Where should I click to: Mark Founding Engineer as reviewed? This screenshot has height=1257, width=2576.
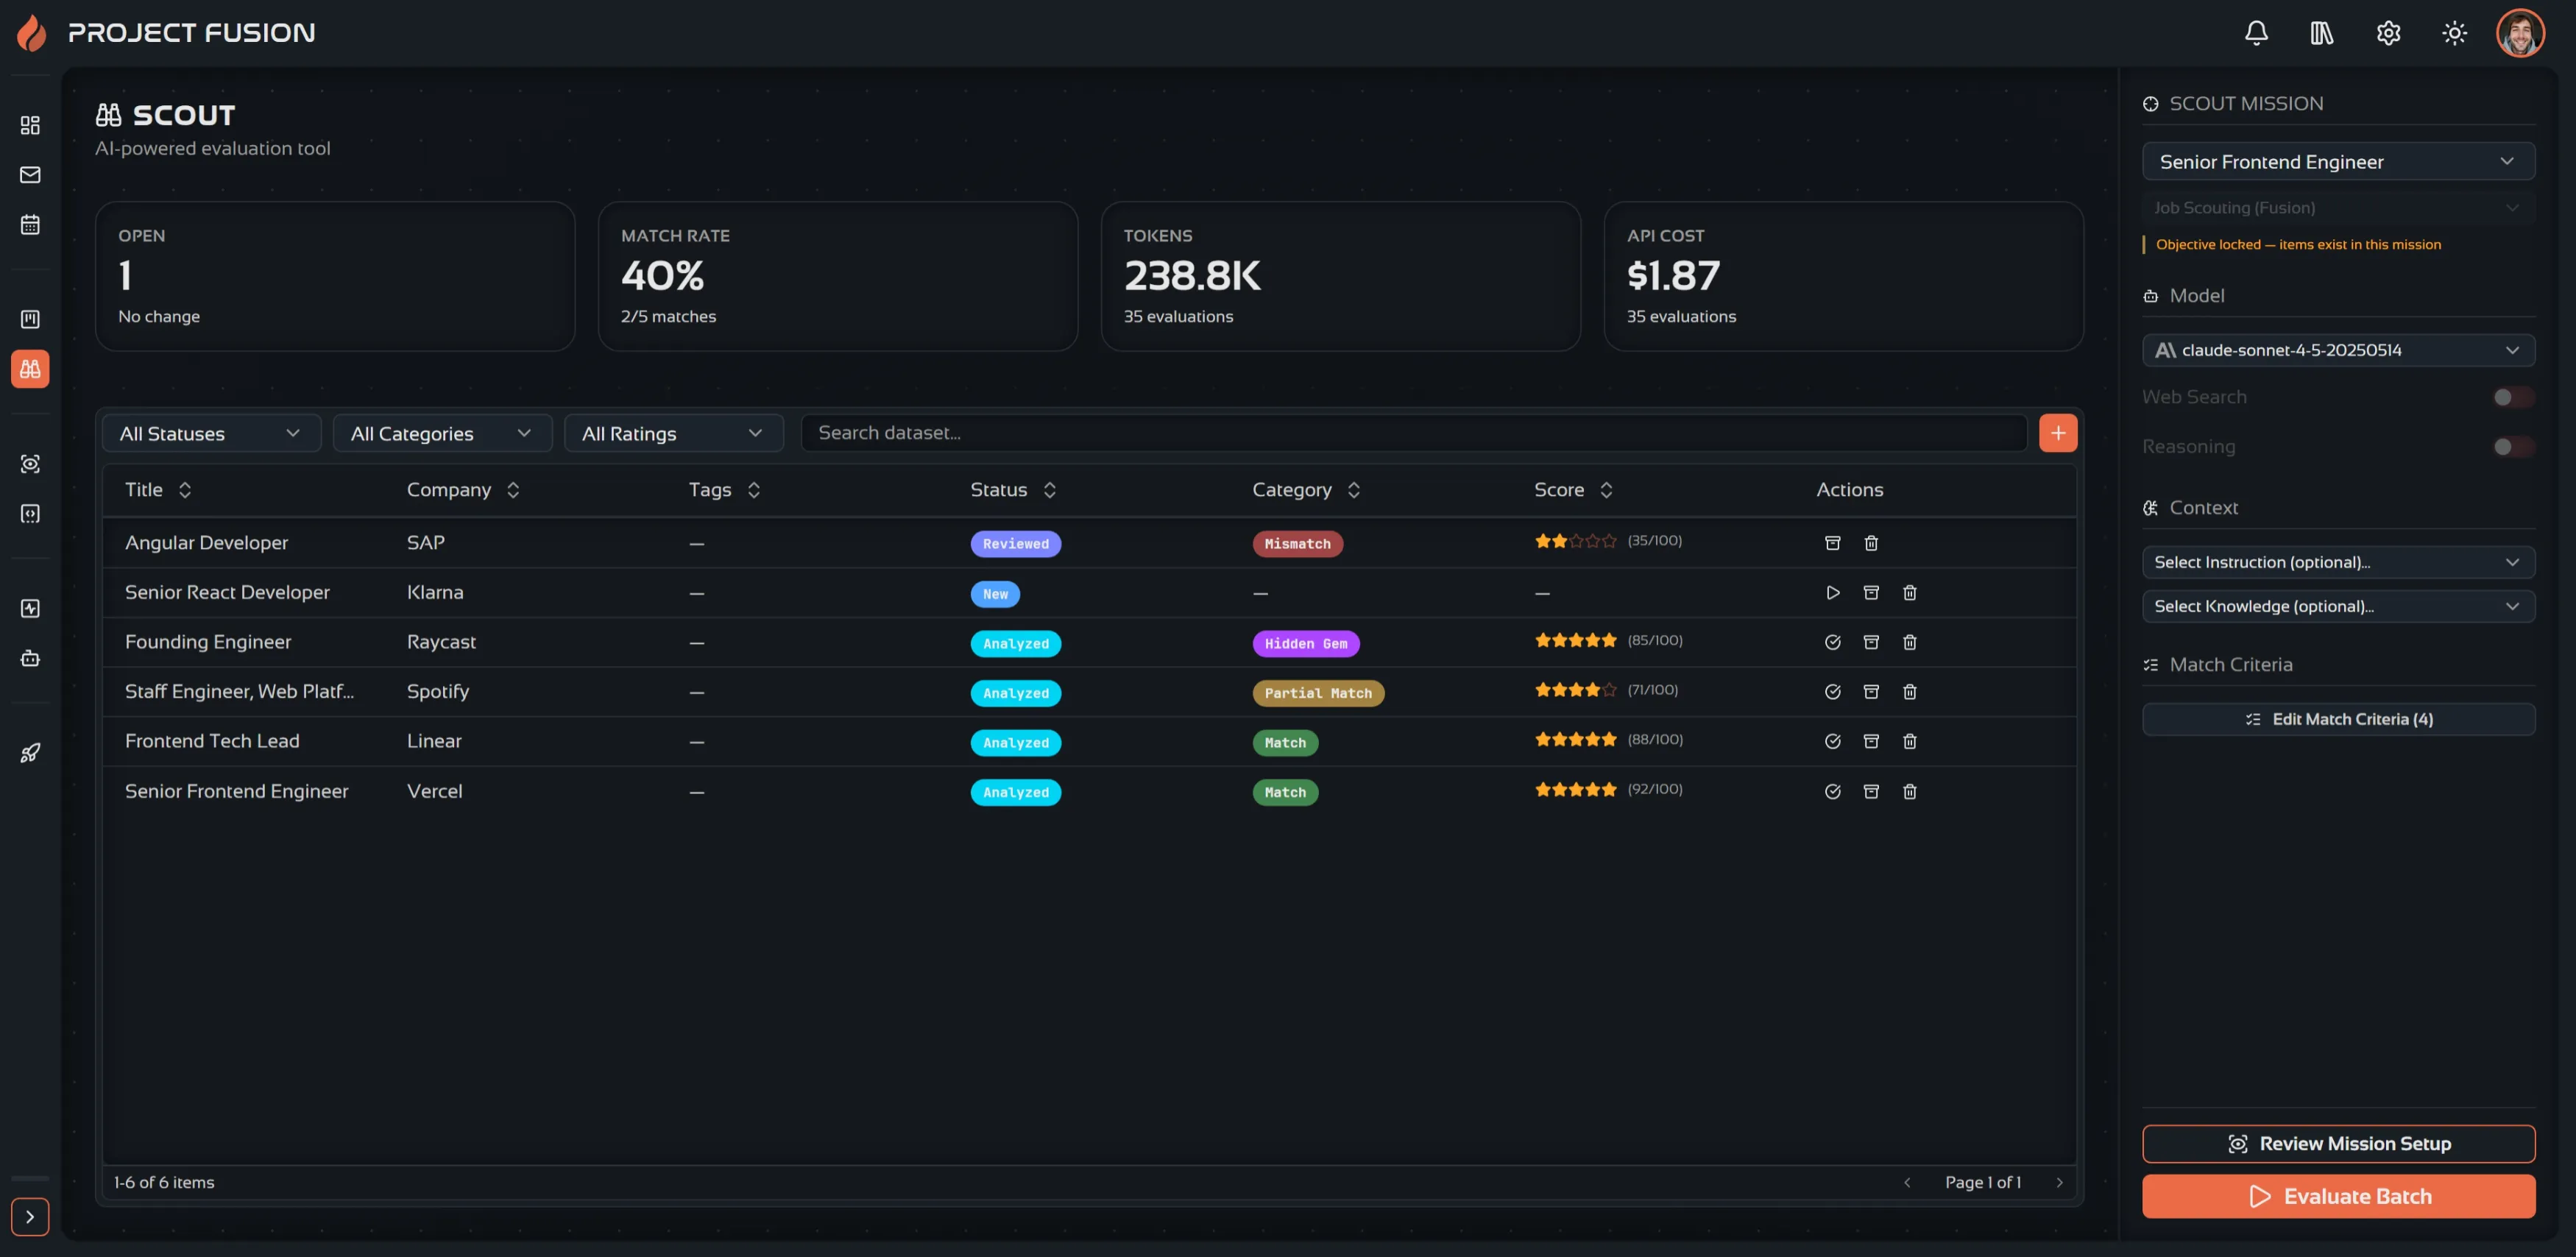click(1832, 642)
